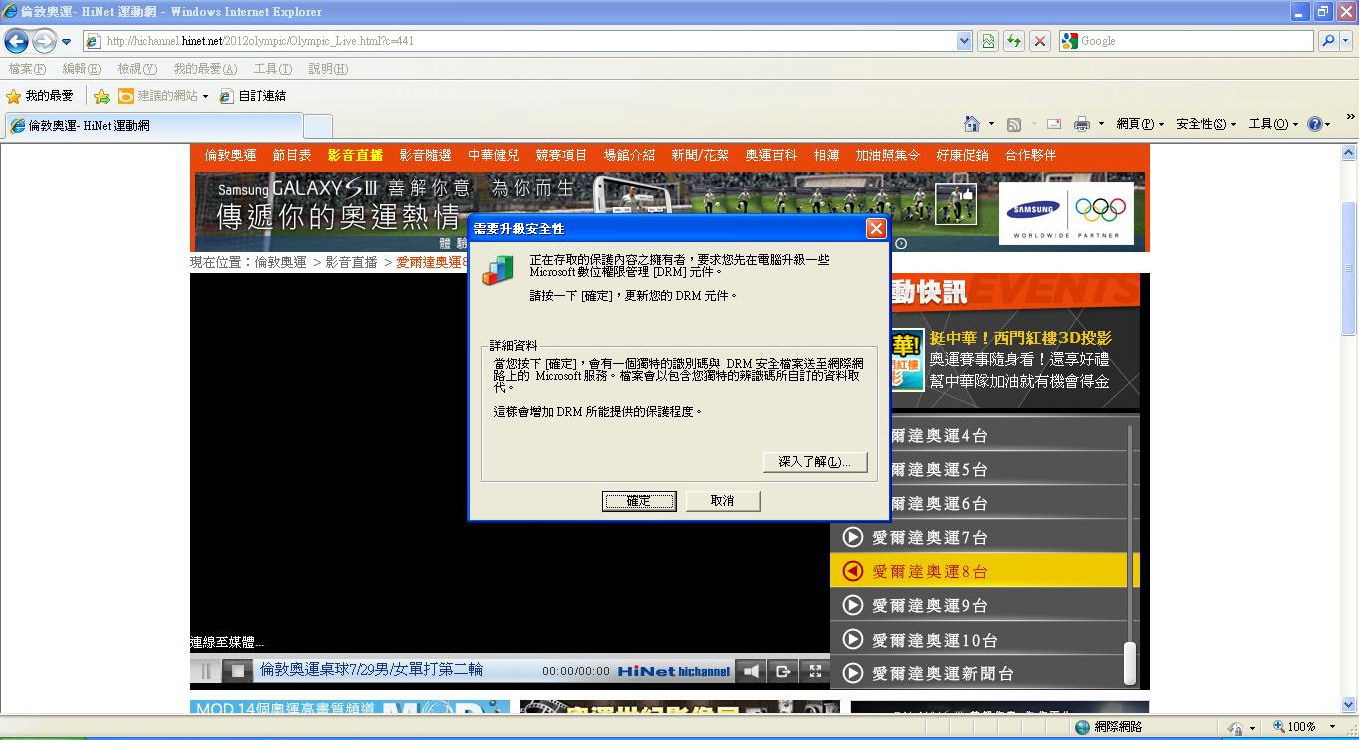Click the Read Mail envelope icon
This screenshot has width=1359, height=740.
(x=1054, y=124)
